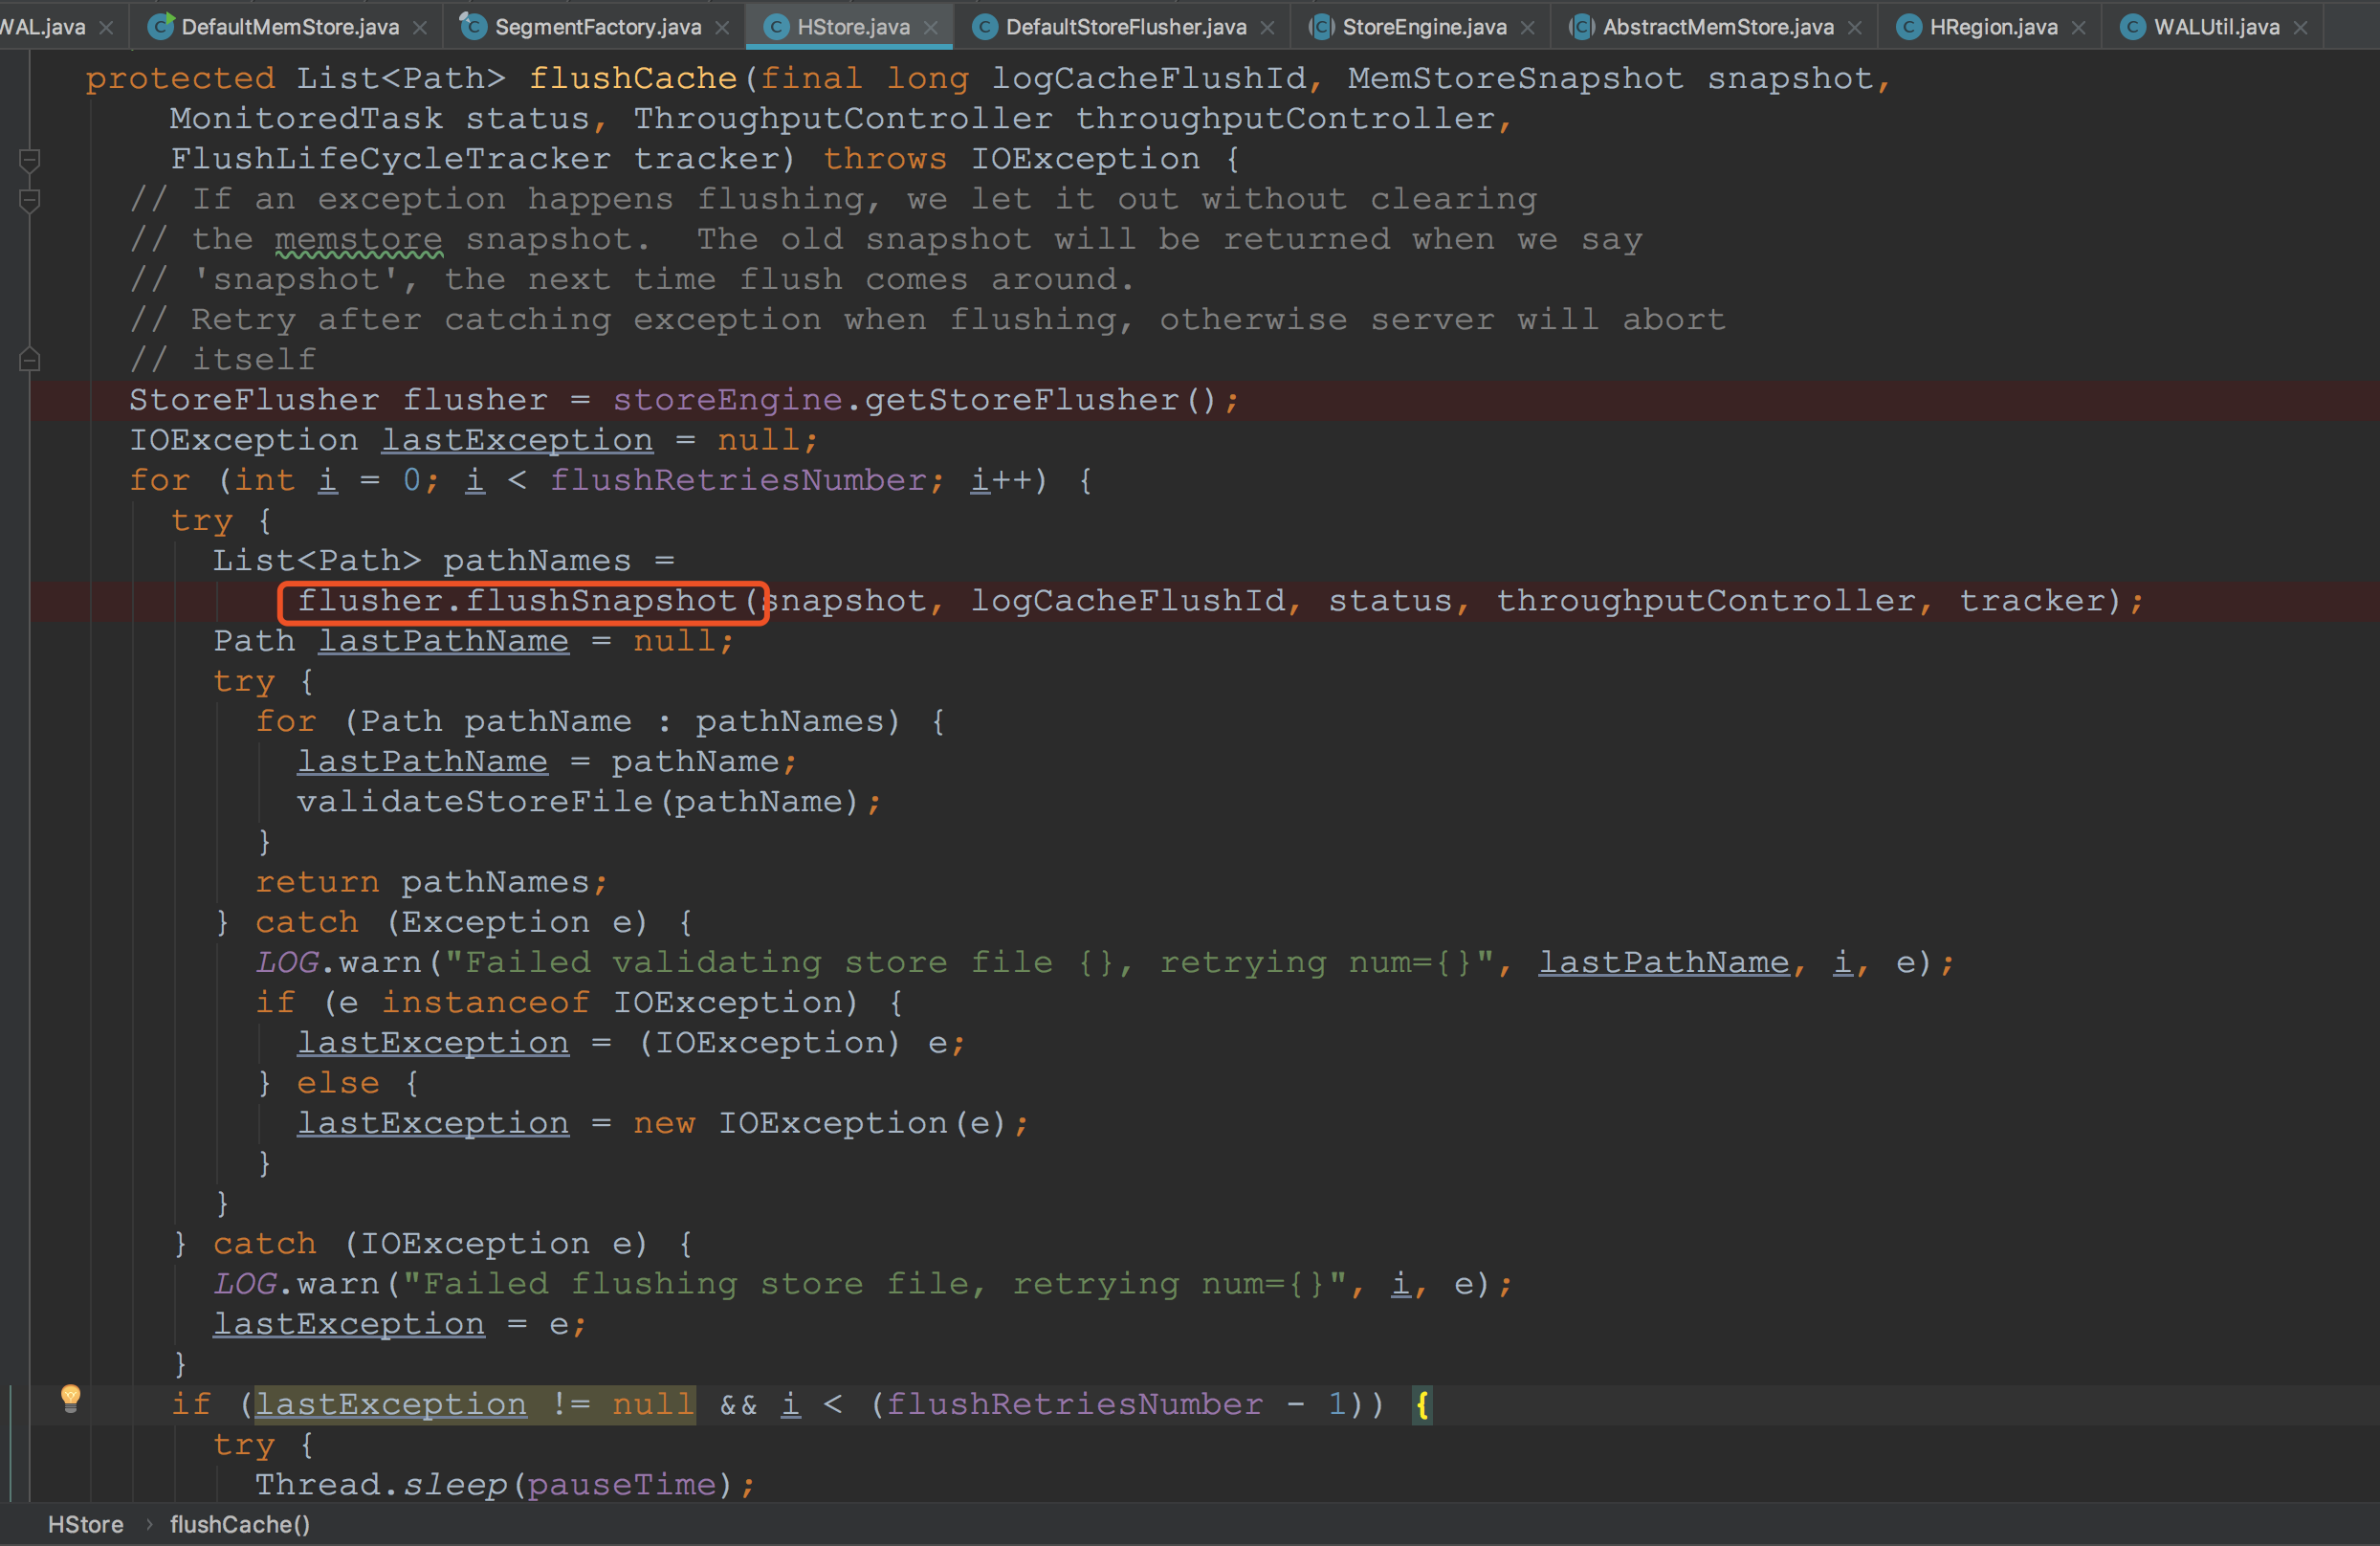Click the SegmentFactory.java file icon
Screen dimensions: 2380x1546
pyautogui.click(x=473, y=27)
